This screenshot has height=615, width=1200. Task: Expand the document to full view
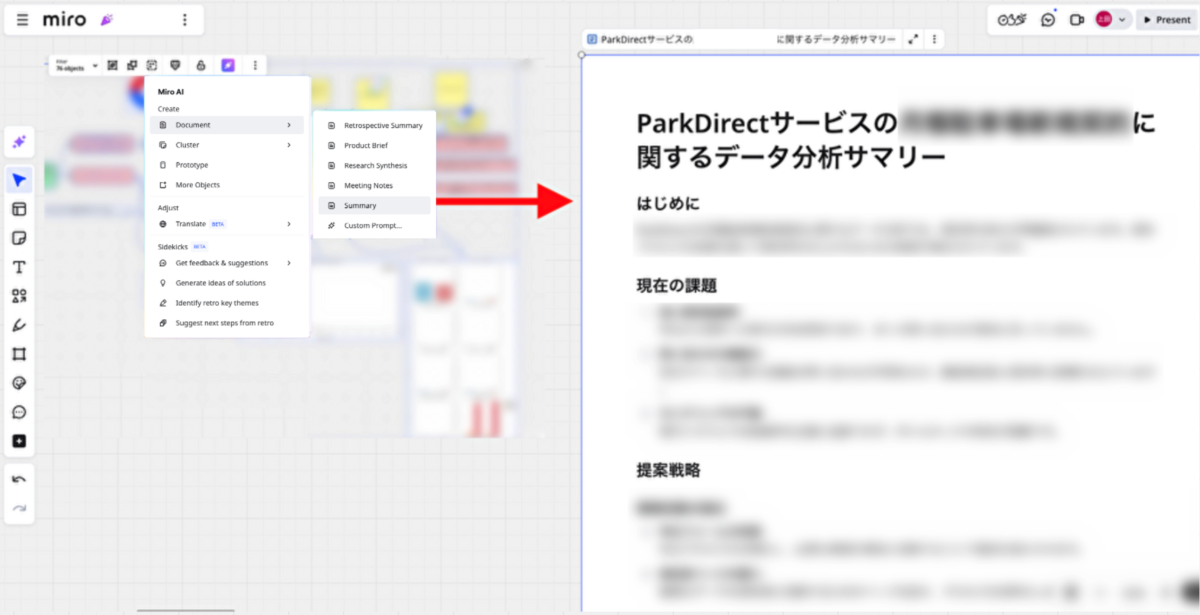(913, 39)
